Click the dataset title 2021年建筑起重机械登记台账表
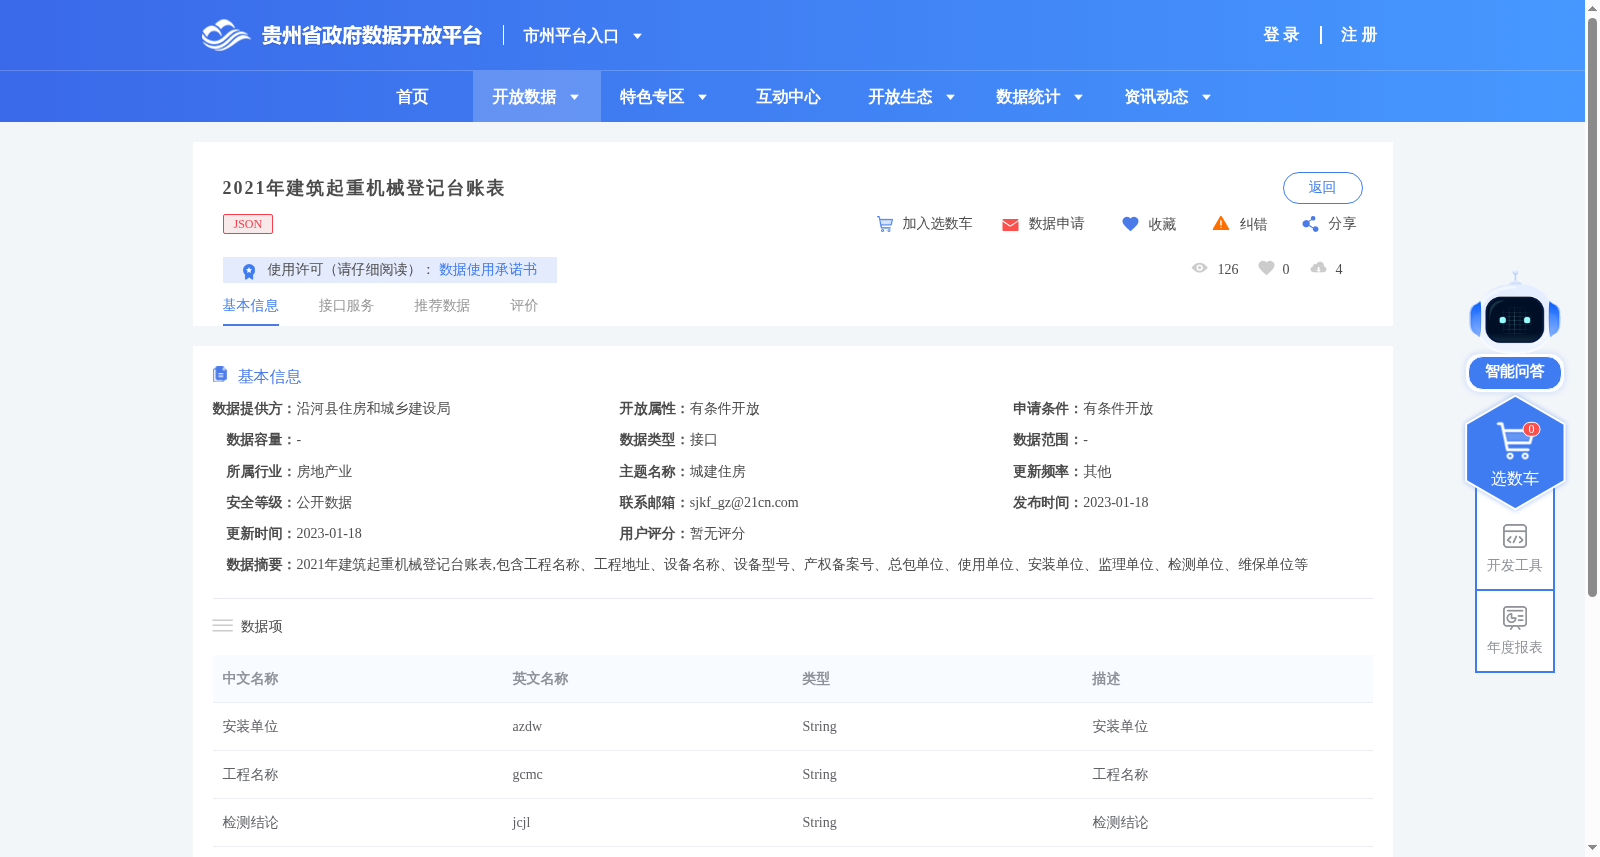 [x=363, y=188]
